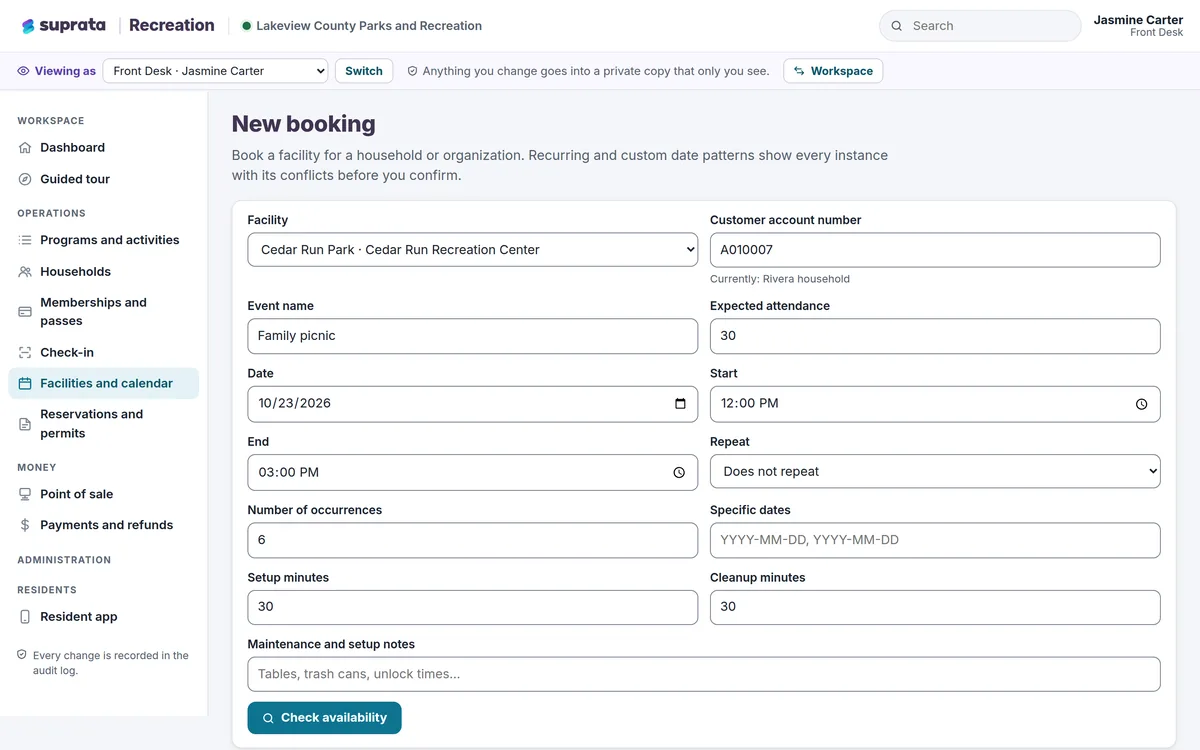Click the Dashboard home icon

point(25,148)
